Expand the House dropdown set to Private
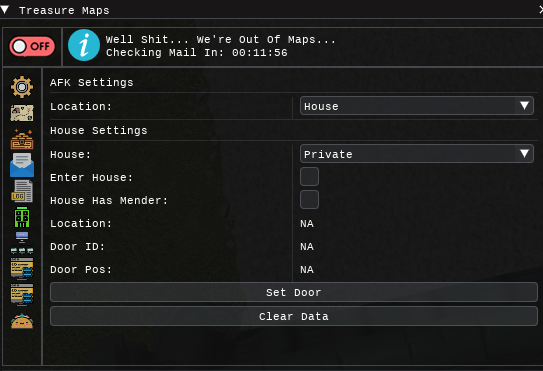The width and height of the screenshot is (543, 371). tap(417, 154)
